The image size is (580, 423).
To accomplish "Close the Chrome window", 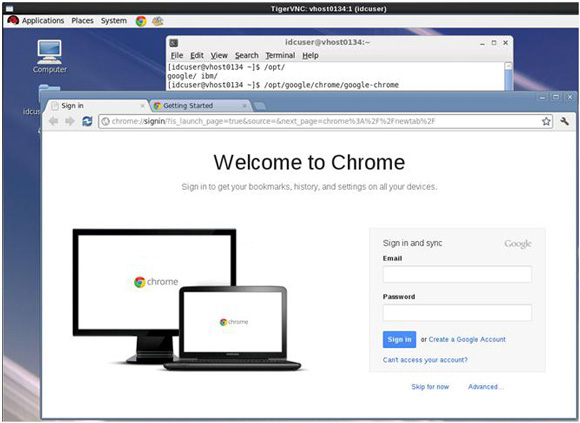I will (570, 97).
